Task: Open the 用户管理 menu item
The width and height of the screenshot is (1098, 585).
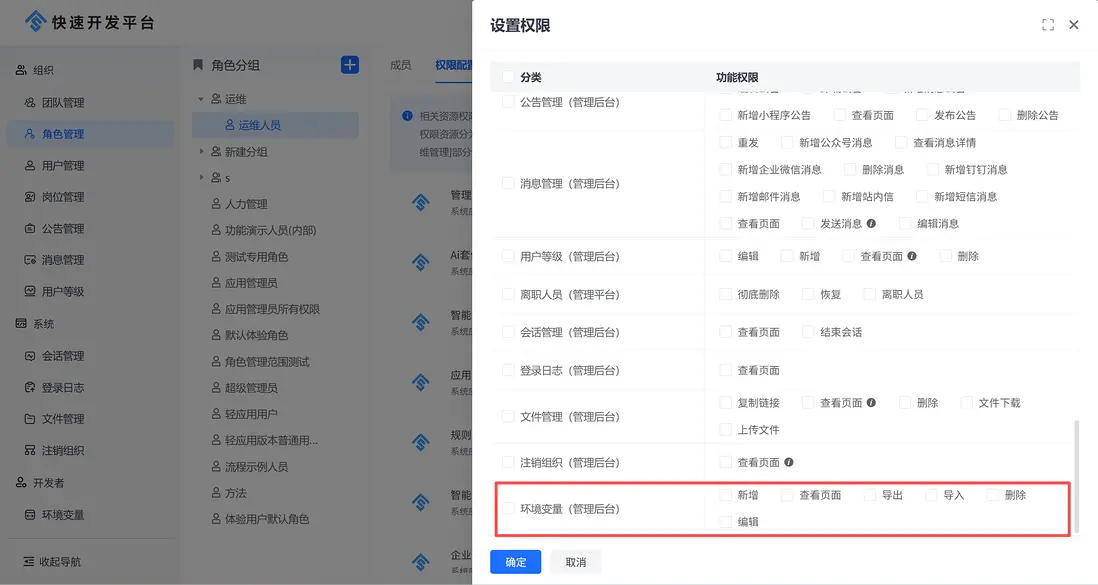Action: [90, 165]
